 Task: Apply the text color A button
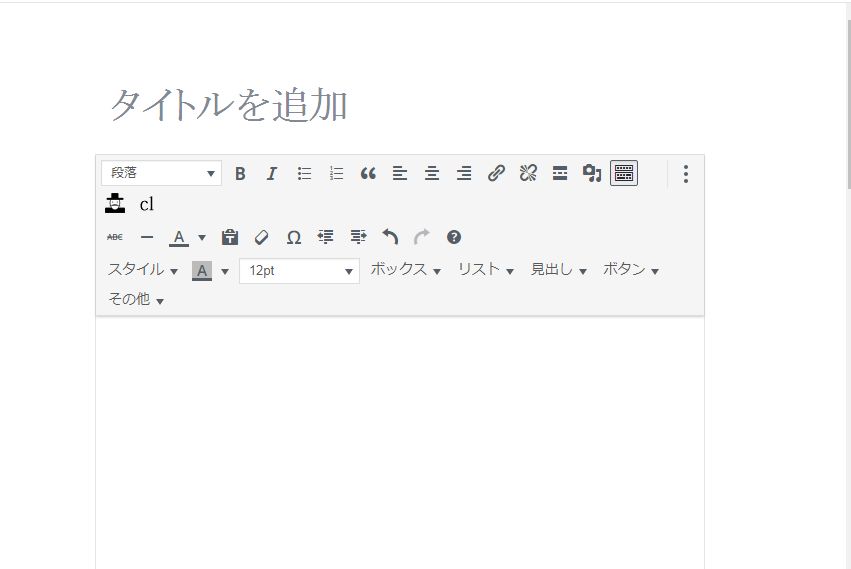click(x=179, y=238)
